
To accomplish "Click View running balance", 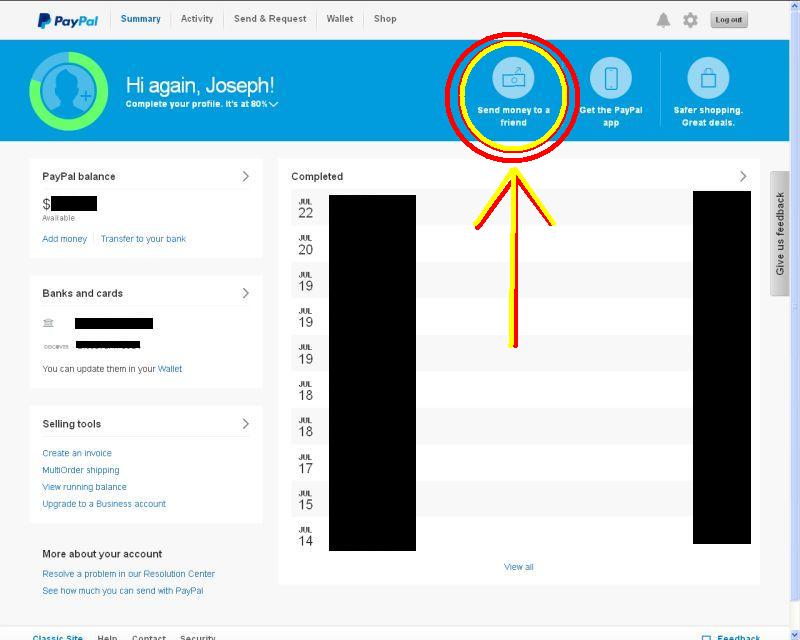I will [84, 487].
